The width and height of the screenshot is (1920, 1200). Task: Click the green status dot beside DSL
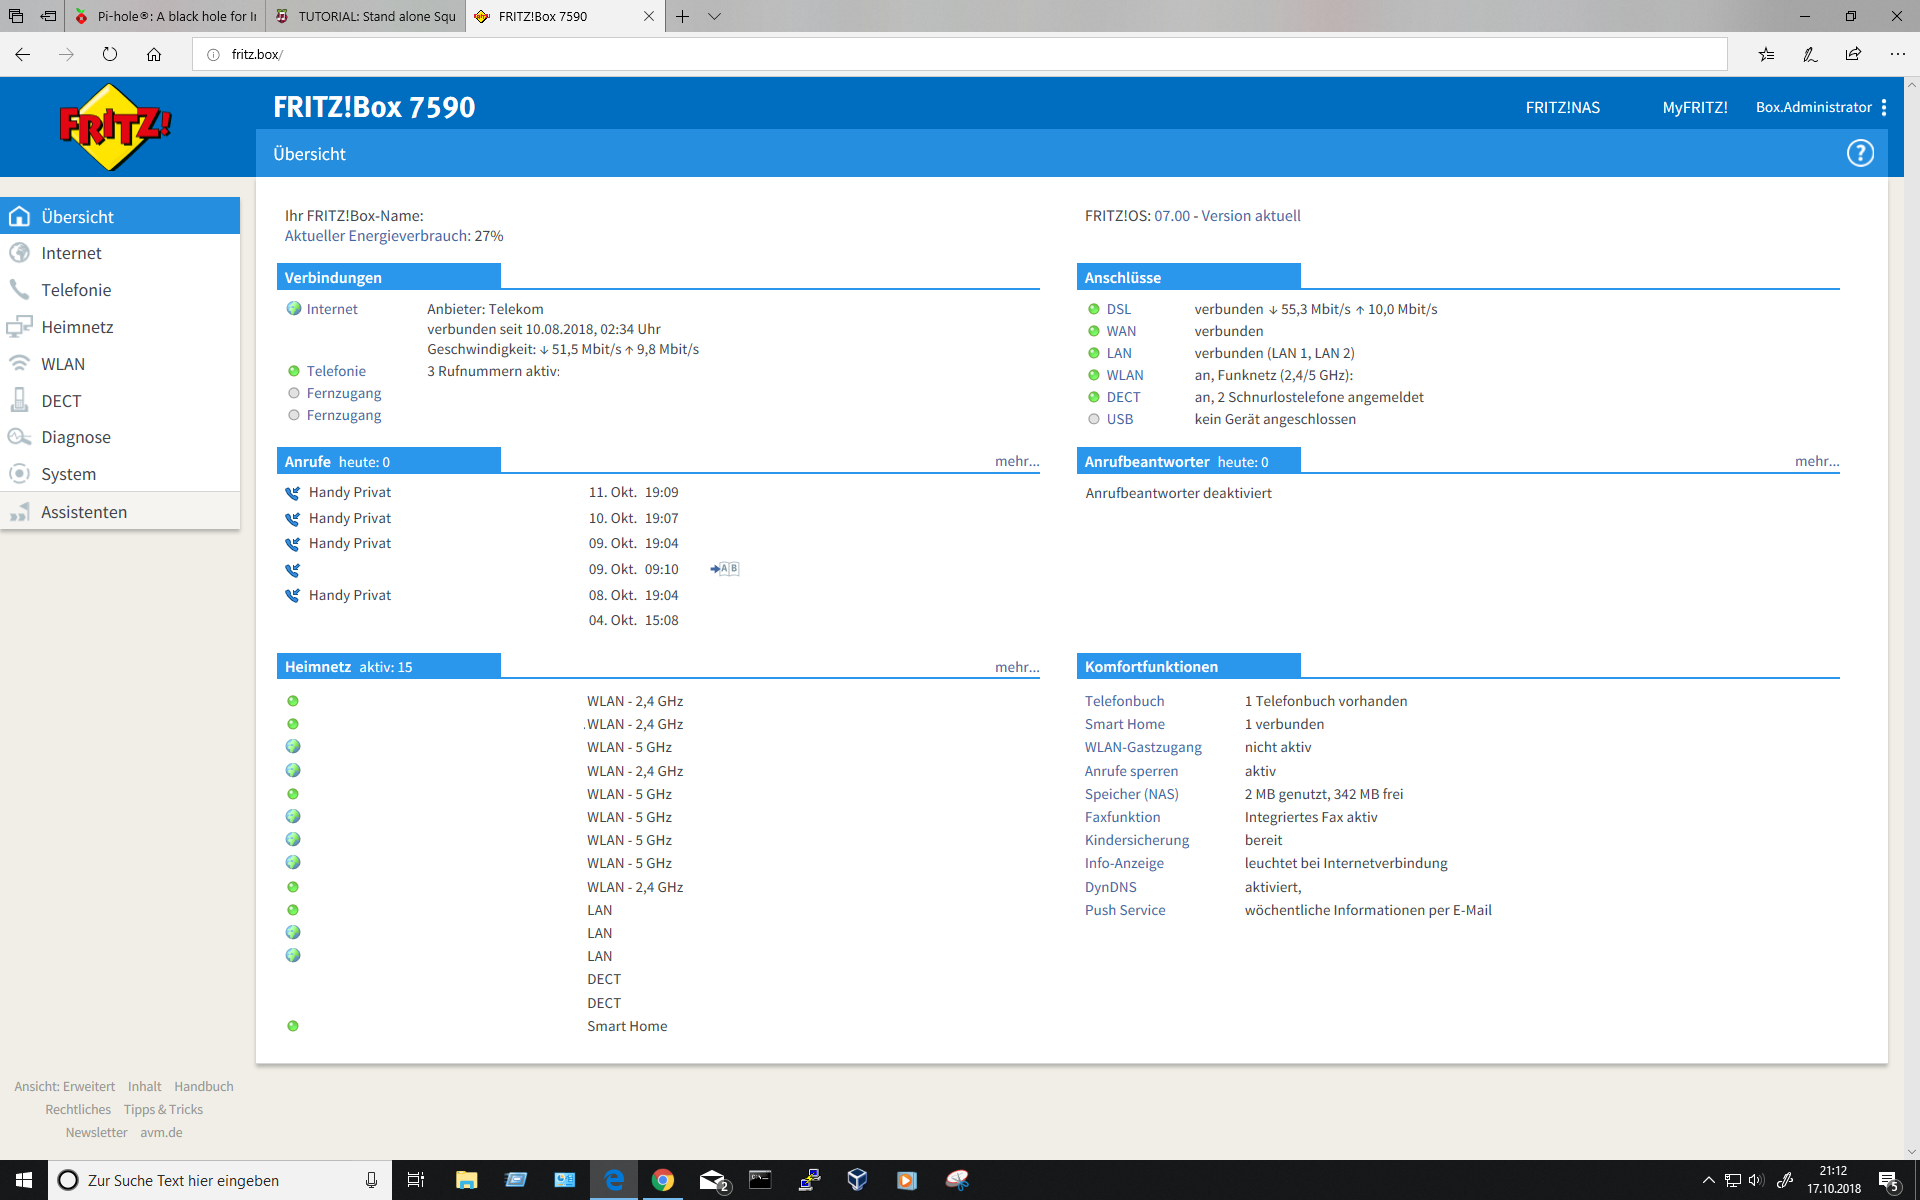1094,309
